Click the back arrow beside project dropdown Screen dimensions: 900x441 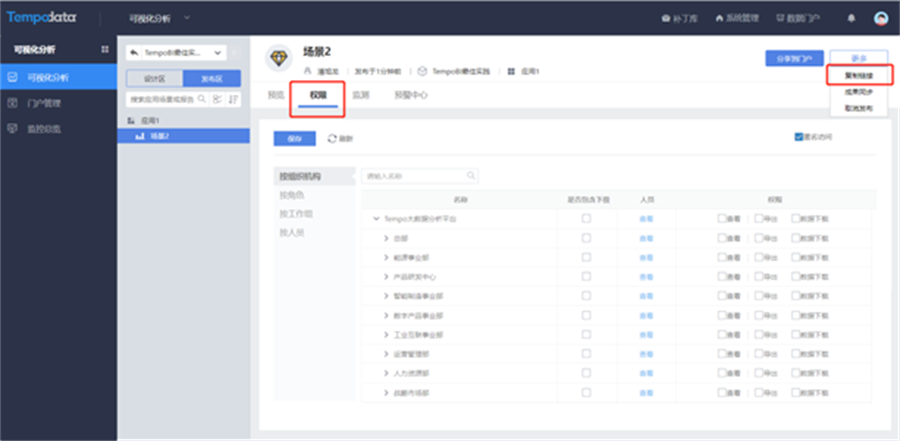pyautogui.click(x=134, y=53)
